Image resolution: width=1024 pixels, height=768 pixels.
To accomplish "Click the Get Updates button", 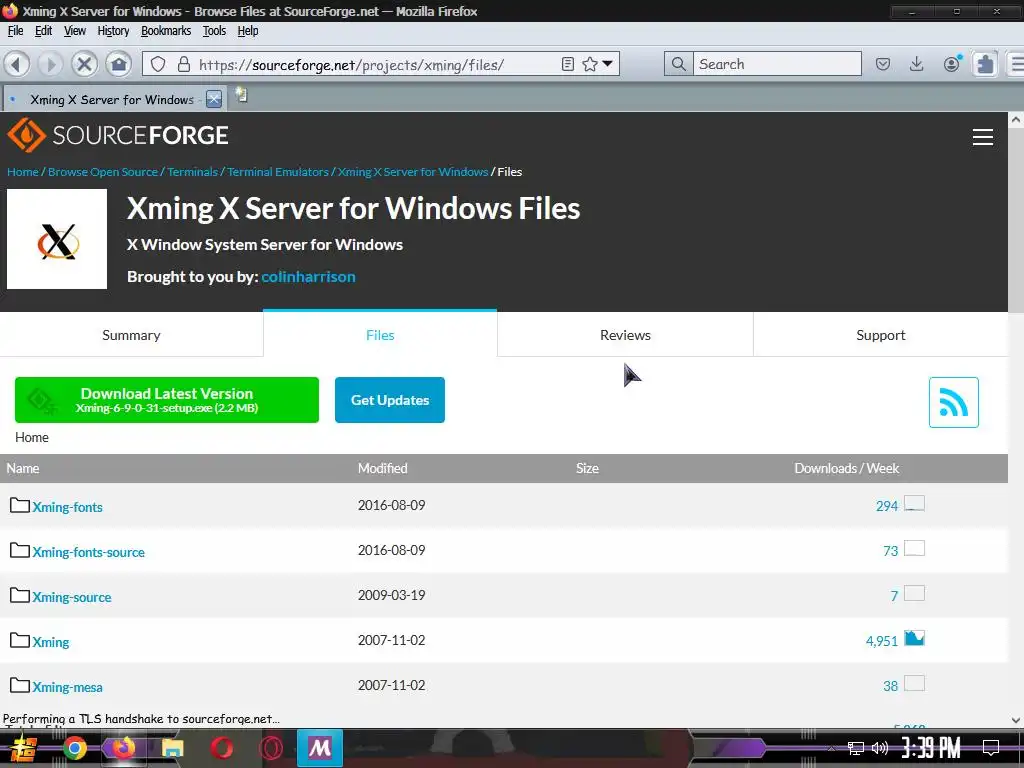I will click(x=390, y=400).
